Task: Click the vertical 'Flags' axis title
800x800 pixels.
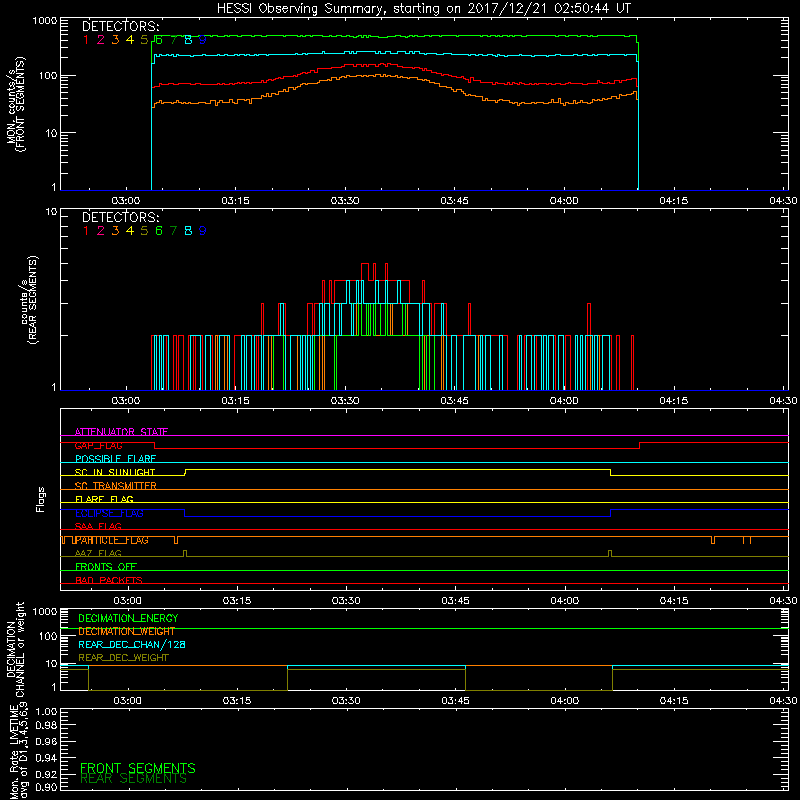Action: point(41,499)
